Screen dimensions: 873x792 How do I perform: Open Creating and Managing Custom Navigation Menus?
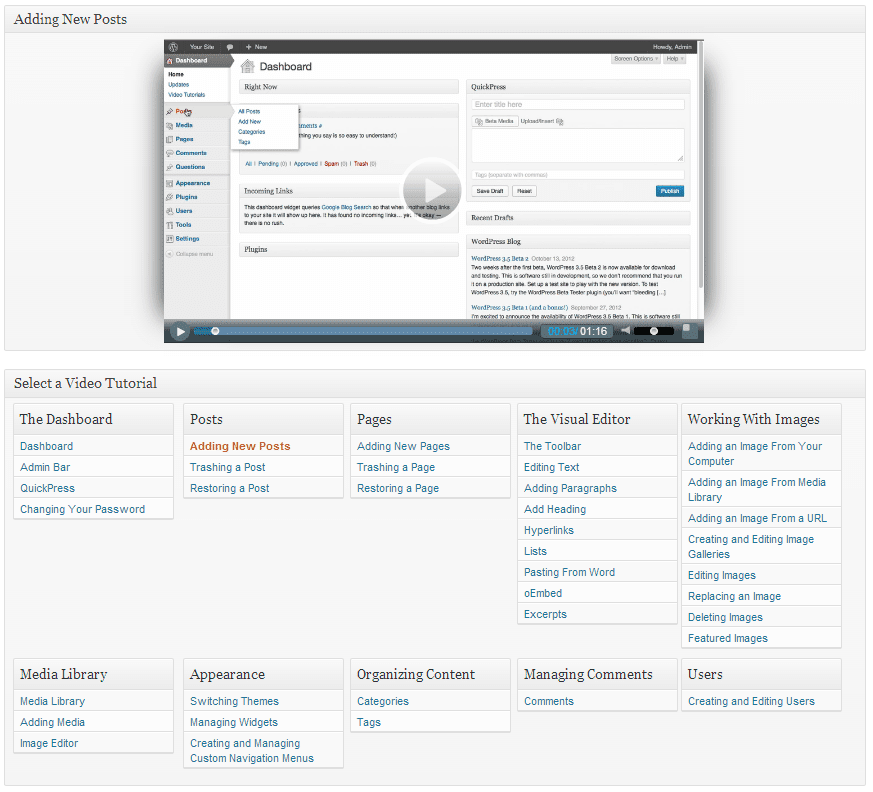click(x=252, y=751)
